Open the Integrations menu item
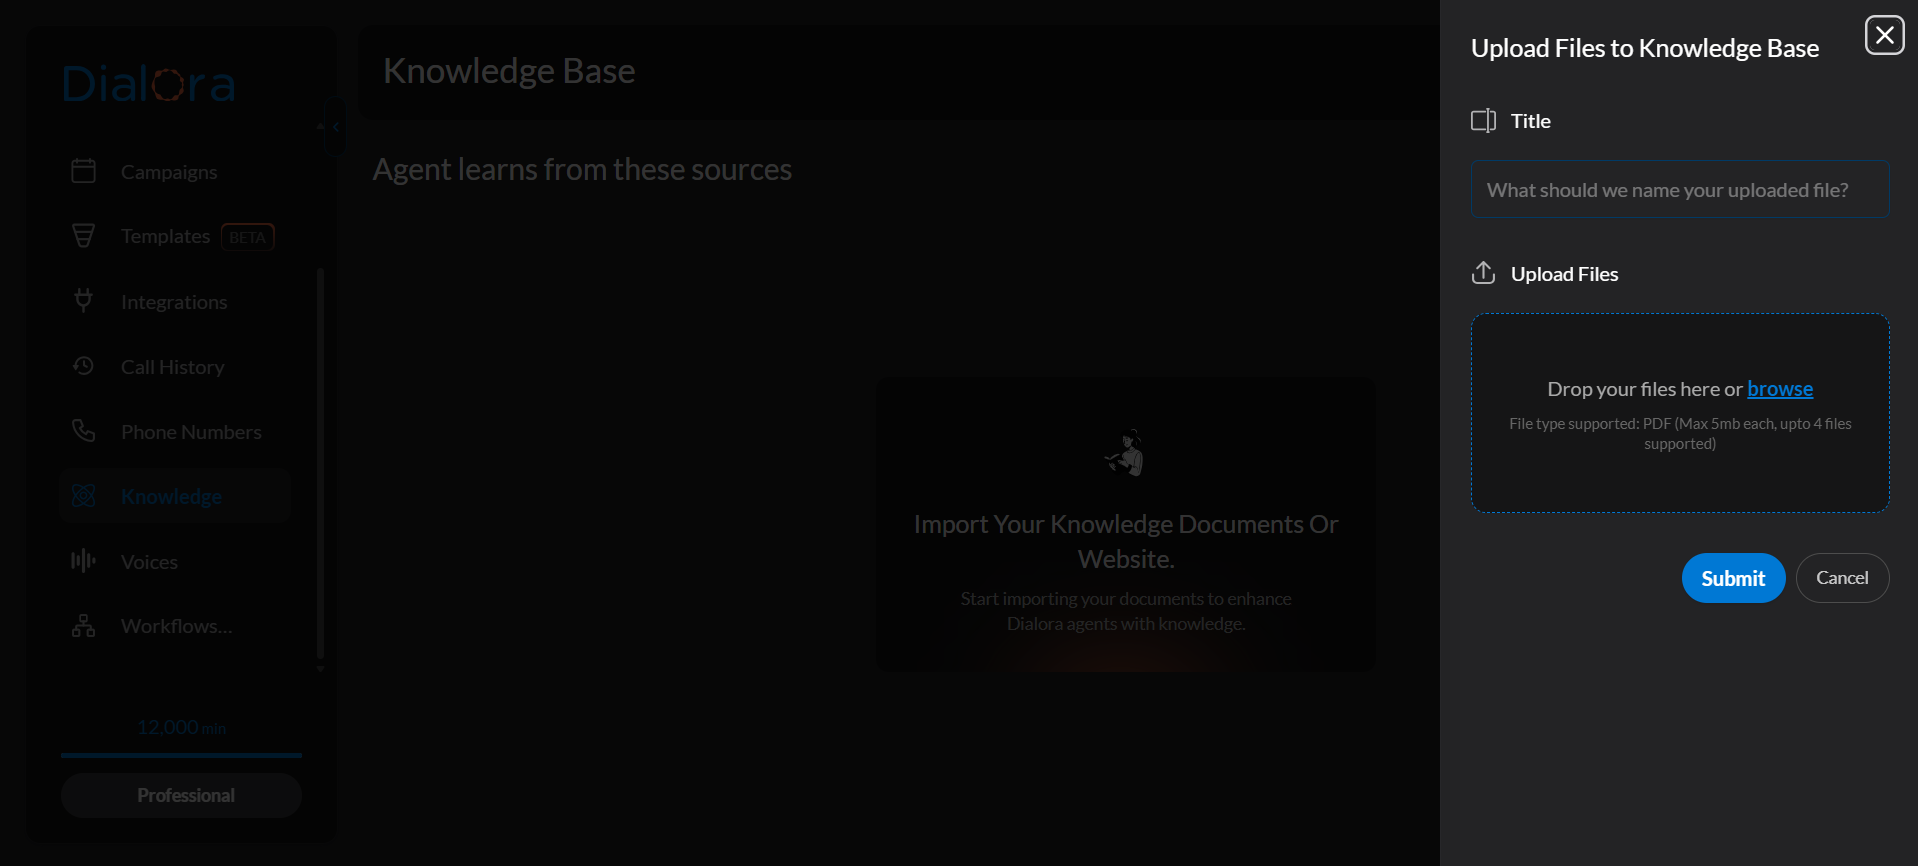The image size is (1918, 866). click(x=174, y=302)
